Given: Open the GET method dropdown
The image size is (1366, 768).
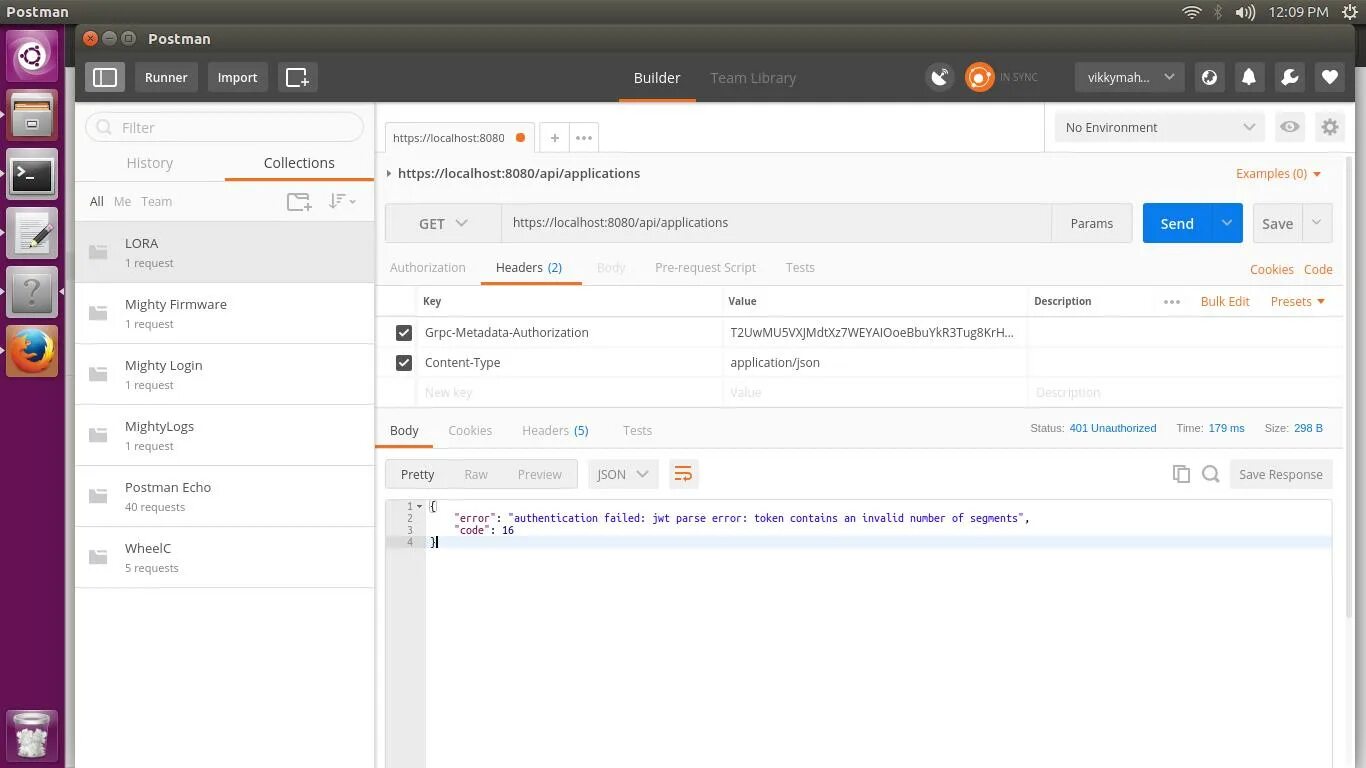Looking at the screenshot, I should [443, 223].
